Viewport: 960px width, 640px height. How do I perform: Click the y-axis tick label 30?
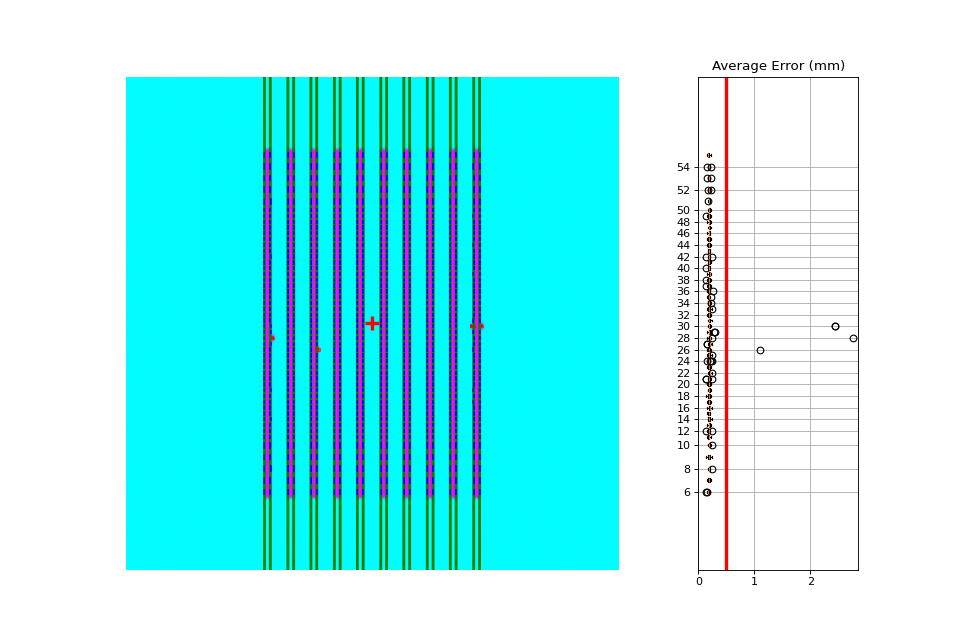point(683,326)
